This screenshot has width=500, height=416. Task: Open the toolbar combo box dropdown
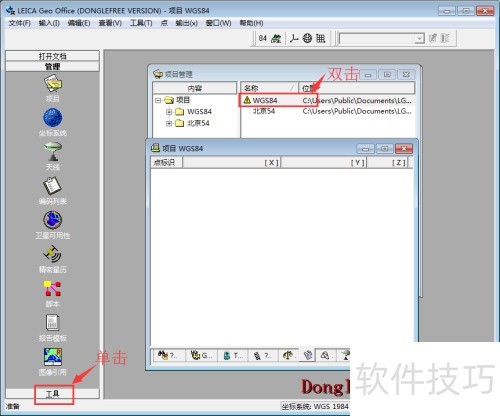coord(419,39)
